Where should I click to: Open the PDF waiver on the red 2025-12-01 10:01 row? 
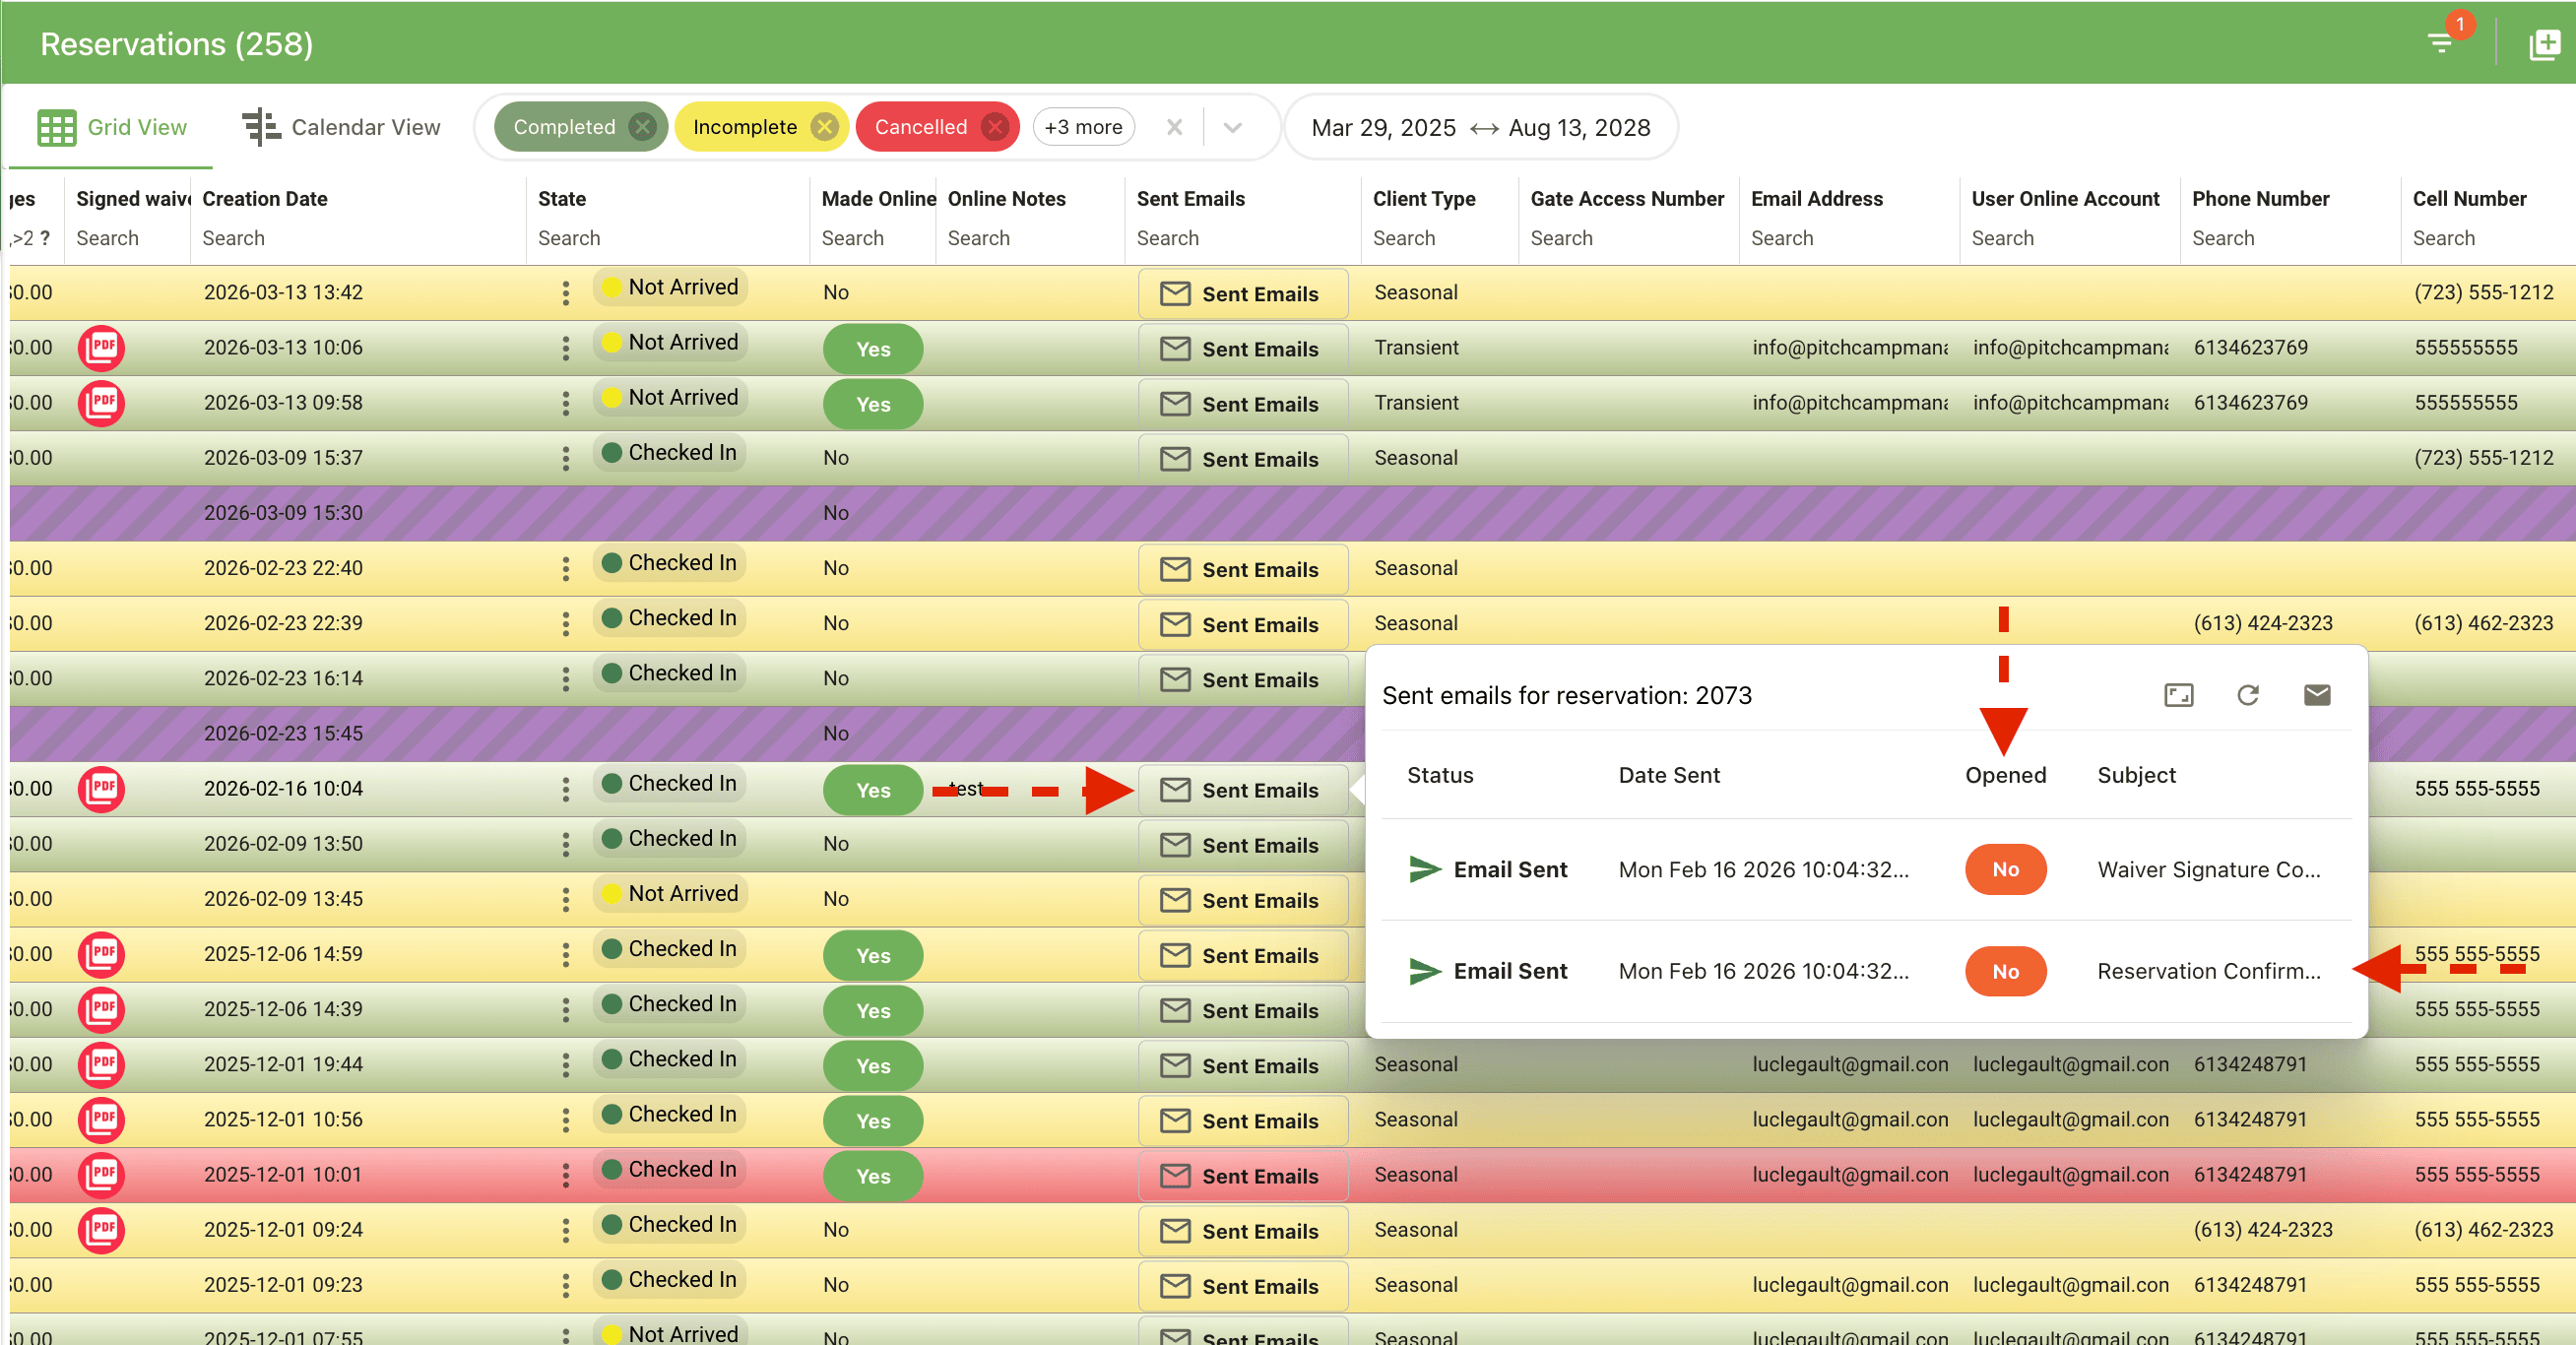101,1174
